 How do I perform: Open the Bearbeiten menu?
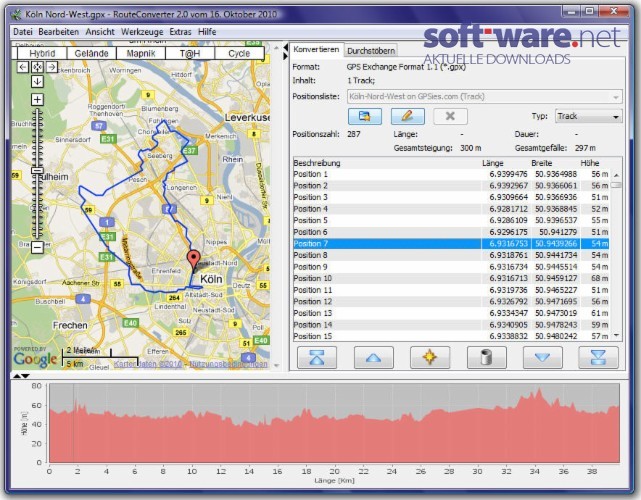point(58,31)
